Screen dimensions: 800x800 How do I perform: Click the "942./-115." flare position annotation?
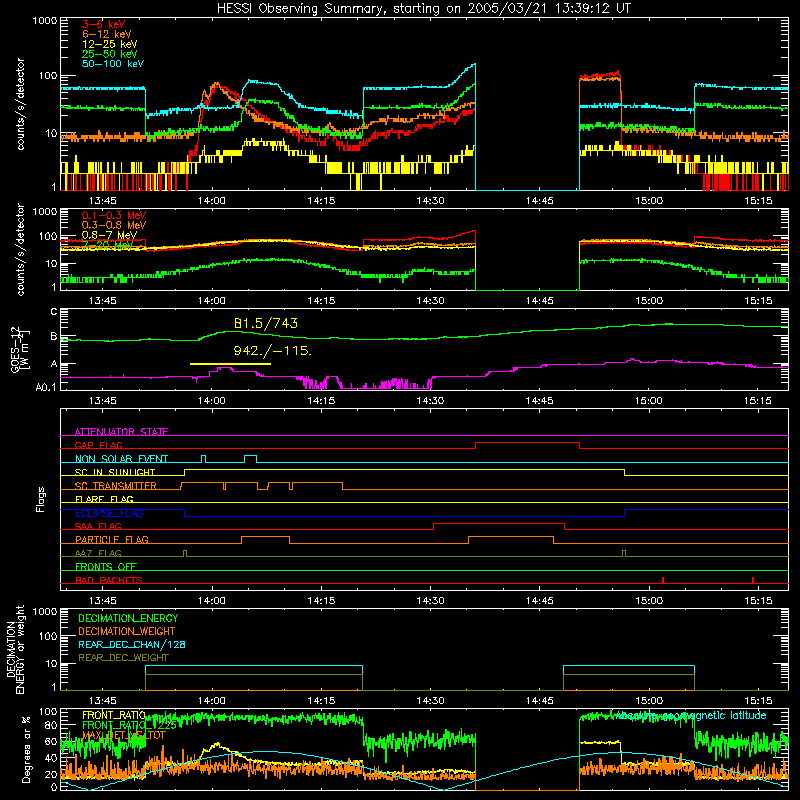[272, 351]
